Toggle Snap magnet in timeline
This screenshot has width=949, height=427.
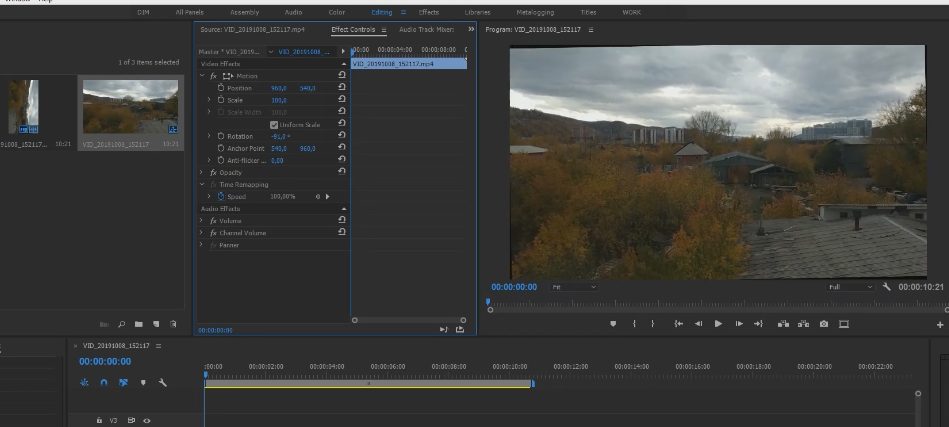tap(103, 382)
